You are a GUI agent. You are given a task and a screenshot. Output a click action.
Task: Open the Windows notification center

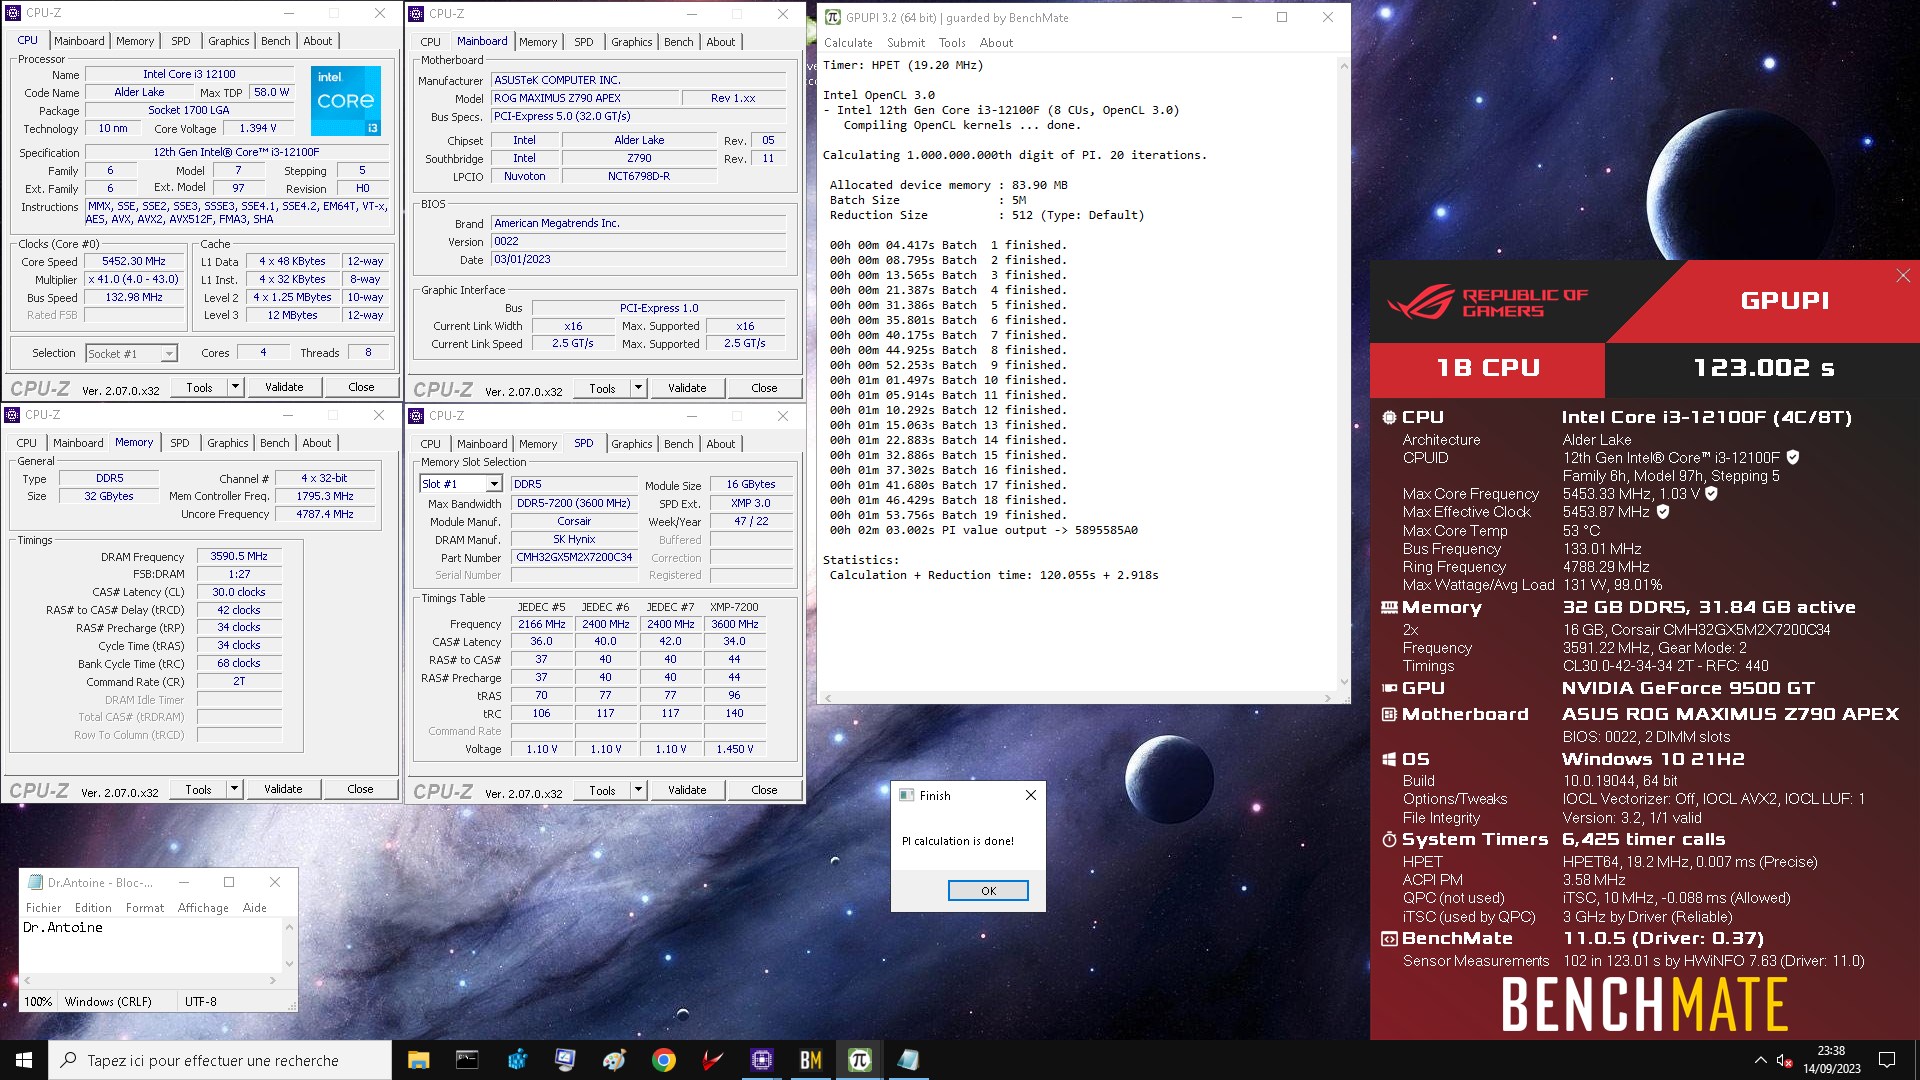click(1887, 1060)
